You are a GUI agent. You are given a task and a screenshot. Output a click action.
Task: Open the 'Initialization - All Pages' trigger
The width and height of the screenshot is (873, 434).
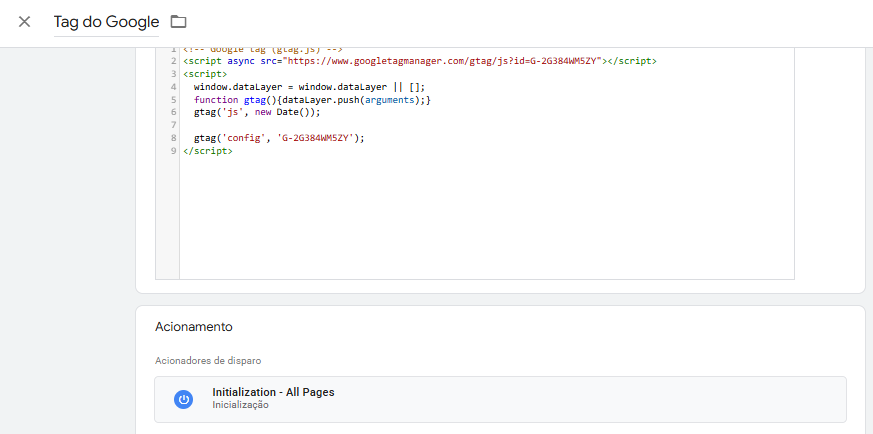click(x=500, y=399)
